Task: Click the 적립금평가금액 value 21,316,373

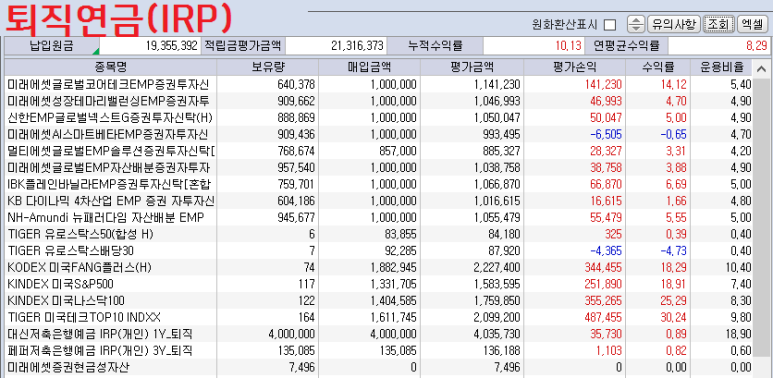Action: [x=357, y=46]
